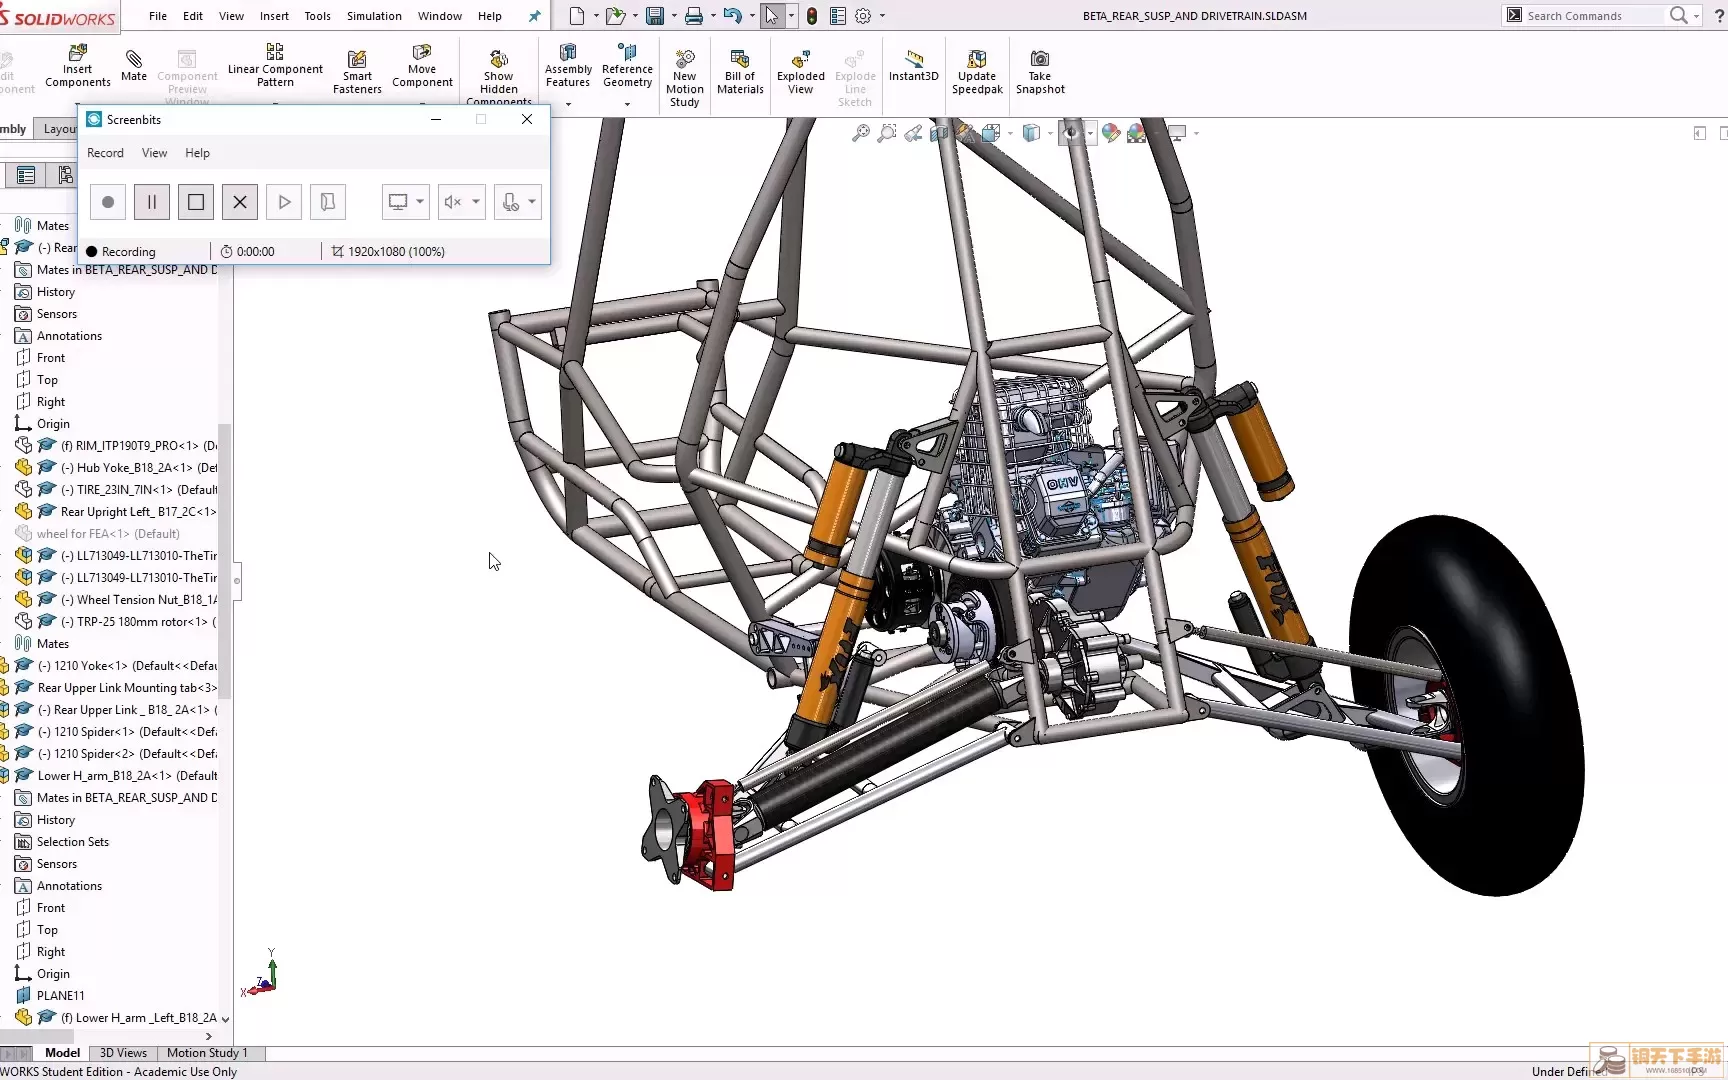This screenshot has width=1728, height=1080.
Task: Click New document icon
Action: click(x=577, y=16)
